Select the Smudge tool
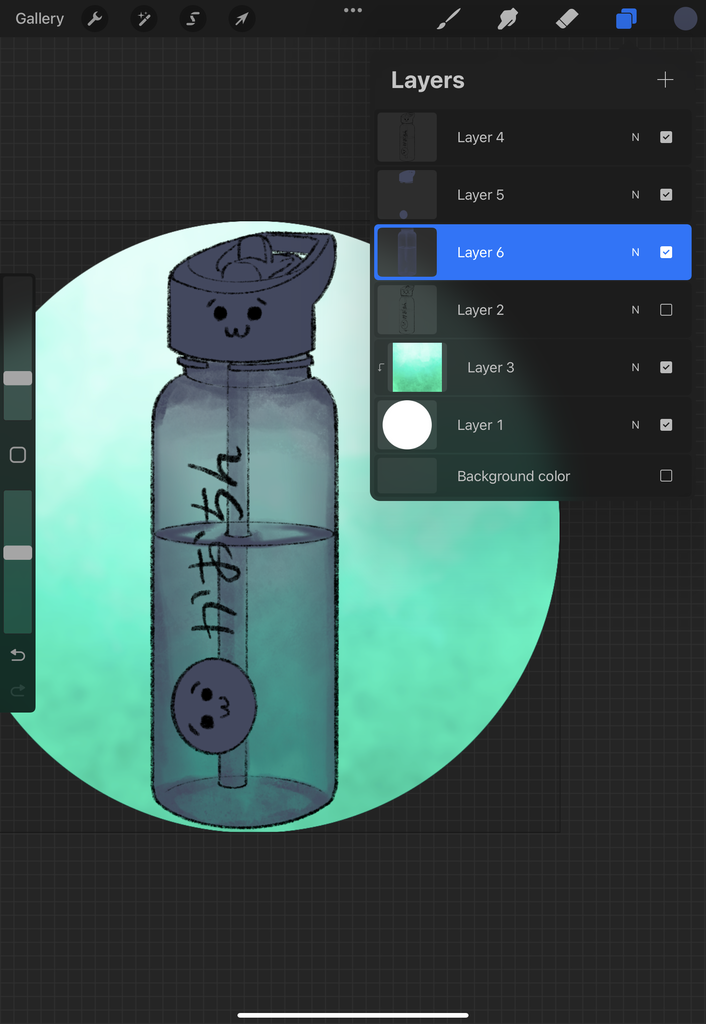The width and height of the screenshot is (706, 1024). 508,19
